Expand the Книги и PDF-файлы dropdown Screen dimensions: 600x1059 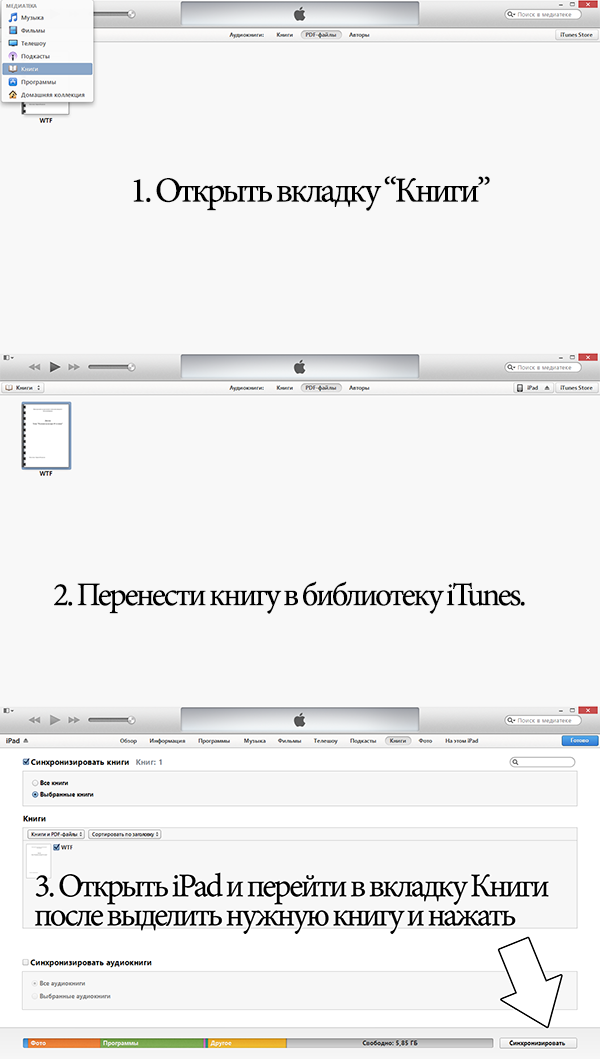click(56, 833)
